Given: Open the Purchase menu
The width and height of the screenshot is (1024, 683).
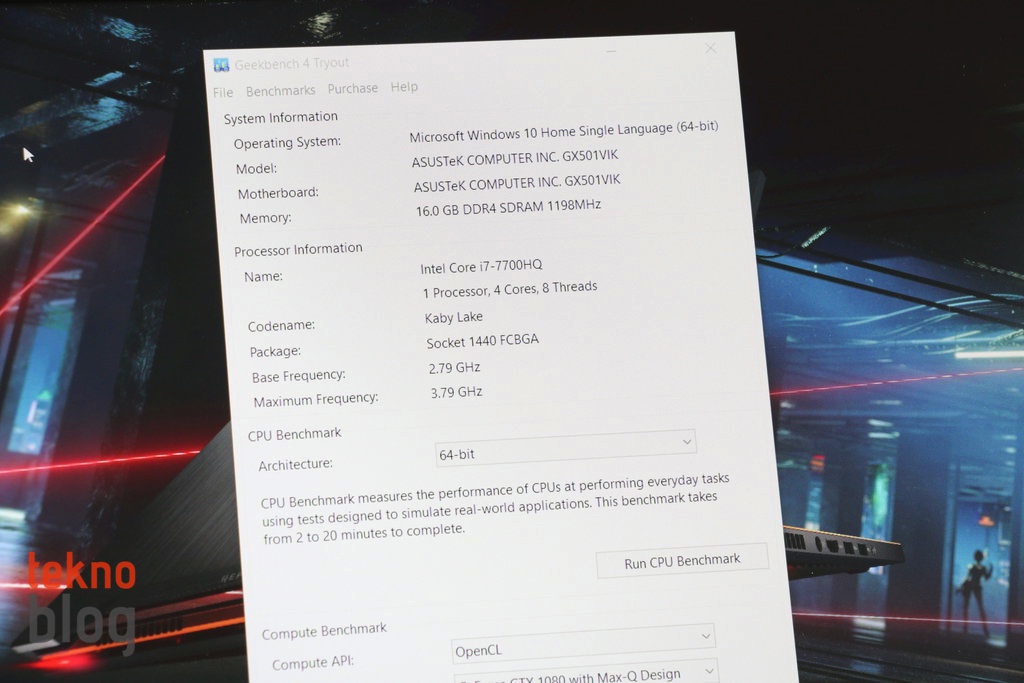Looking at the screenshot, I should pyautogui.click(x=353, y=88).
